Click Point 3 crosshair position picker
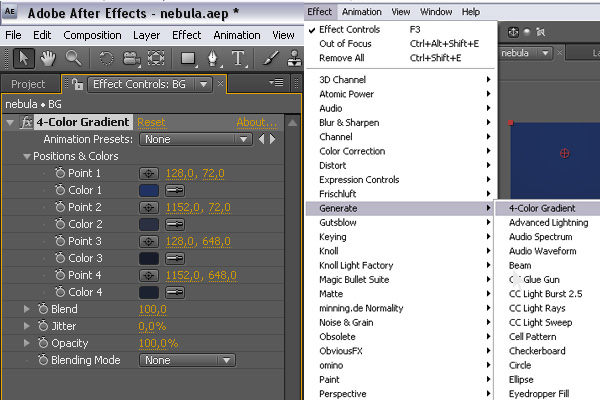Screen dimensions: 600x400 click(x=149, y=242)
